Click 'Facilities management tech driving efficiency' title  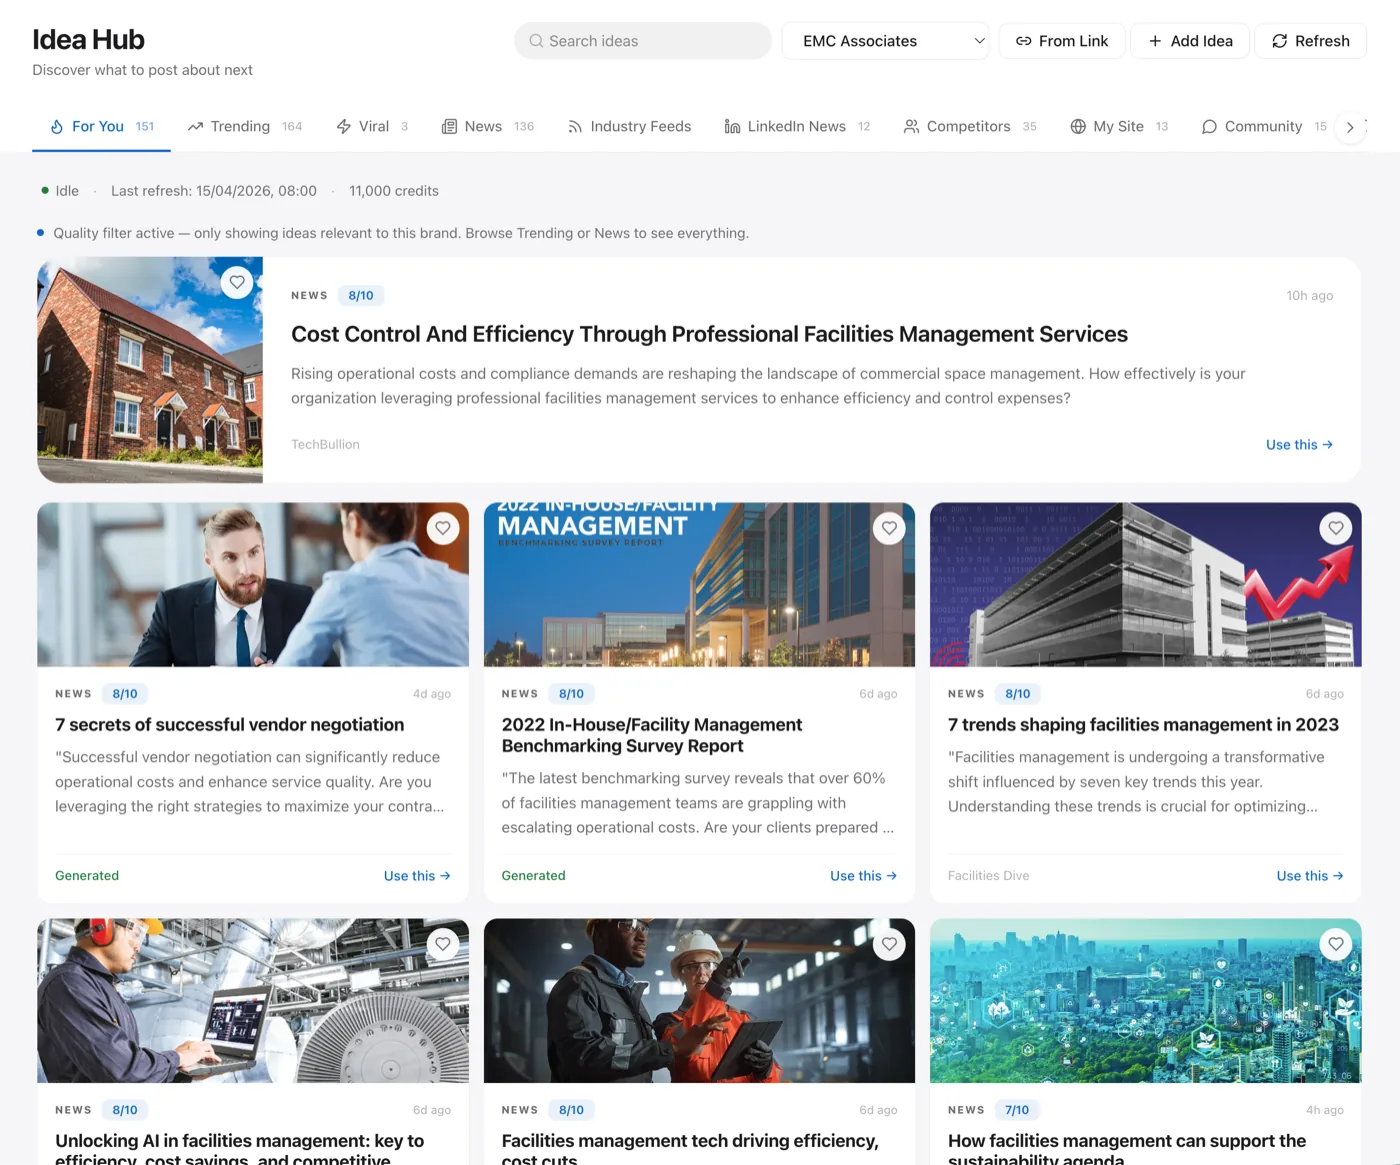[690, 1150]
